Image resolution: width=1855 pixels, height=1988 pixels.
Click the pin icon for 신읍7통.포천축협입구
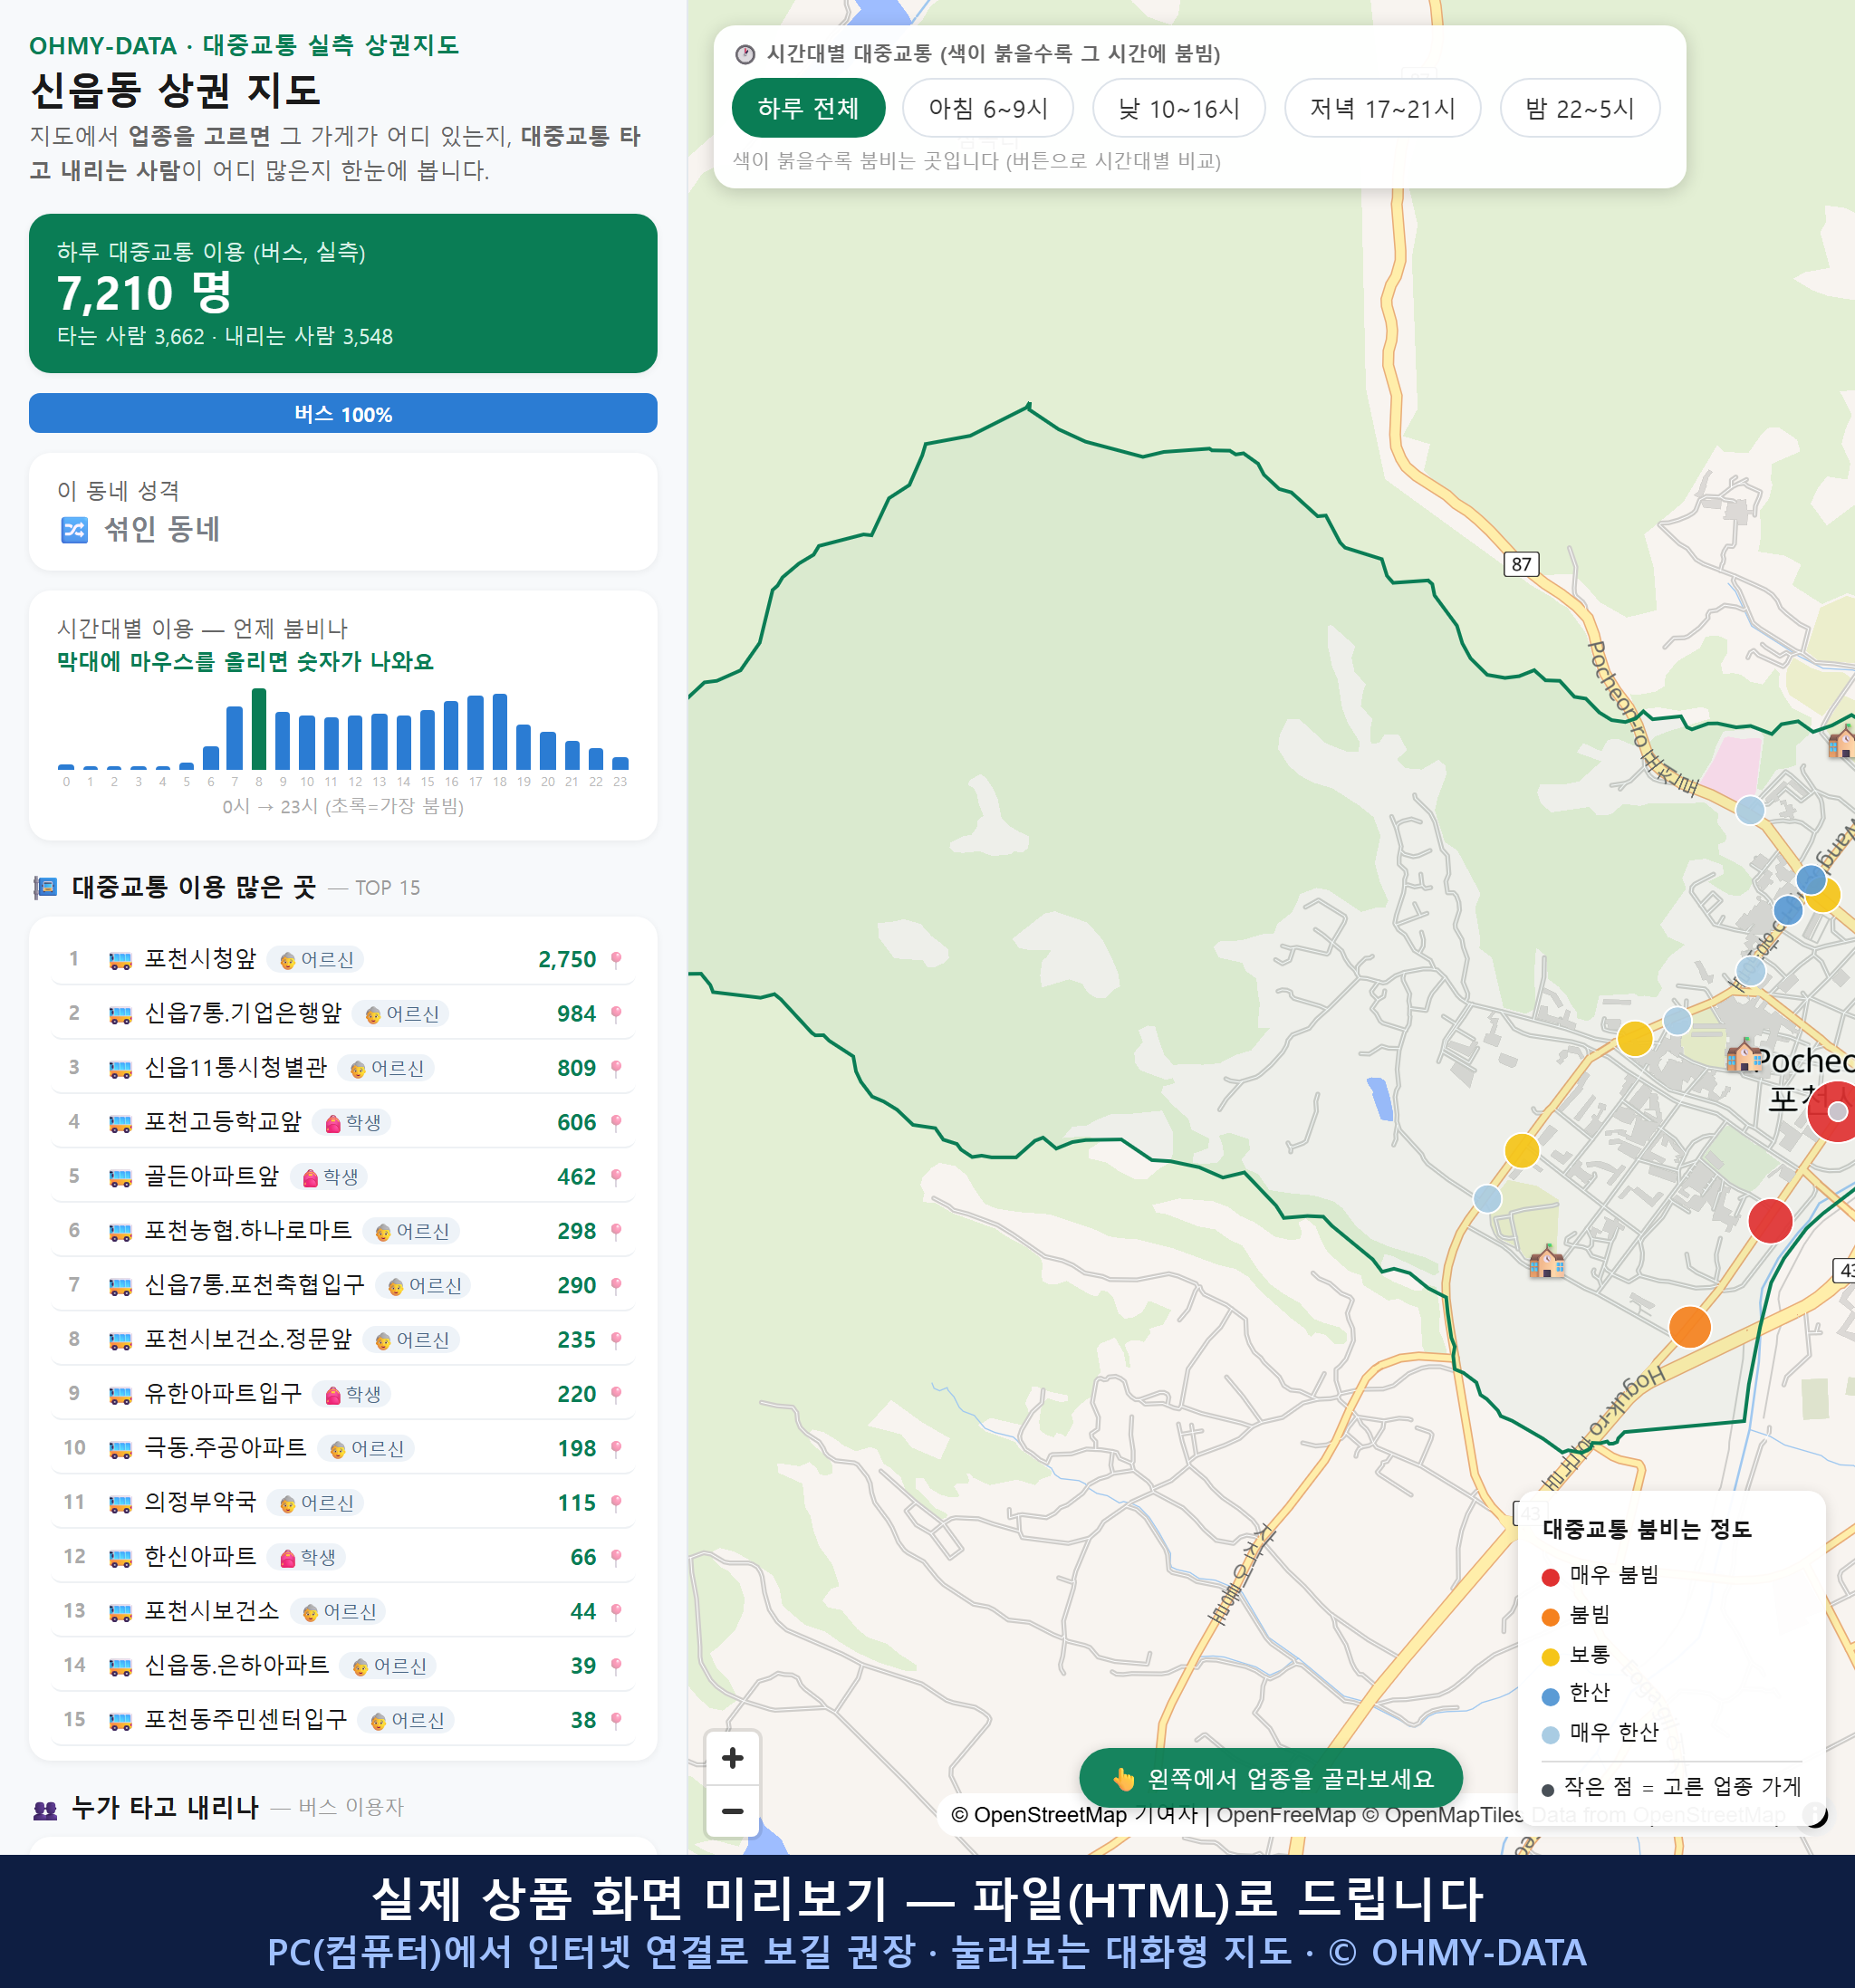[x=616, y=1285]
